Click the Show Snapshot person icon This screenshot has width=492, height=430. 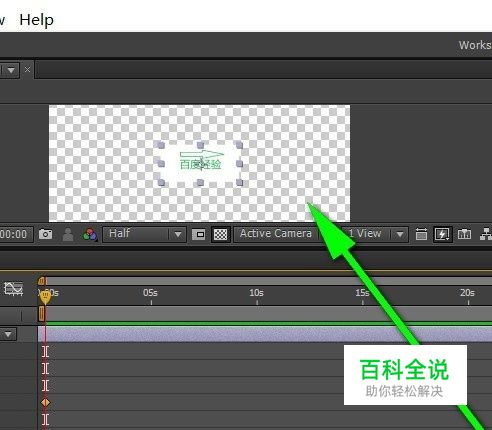click(x=68, y=234)
